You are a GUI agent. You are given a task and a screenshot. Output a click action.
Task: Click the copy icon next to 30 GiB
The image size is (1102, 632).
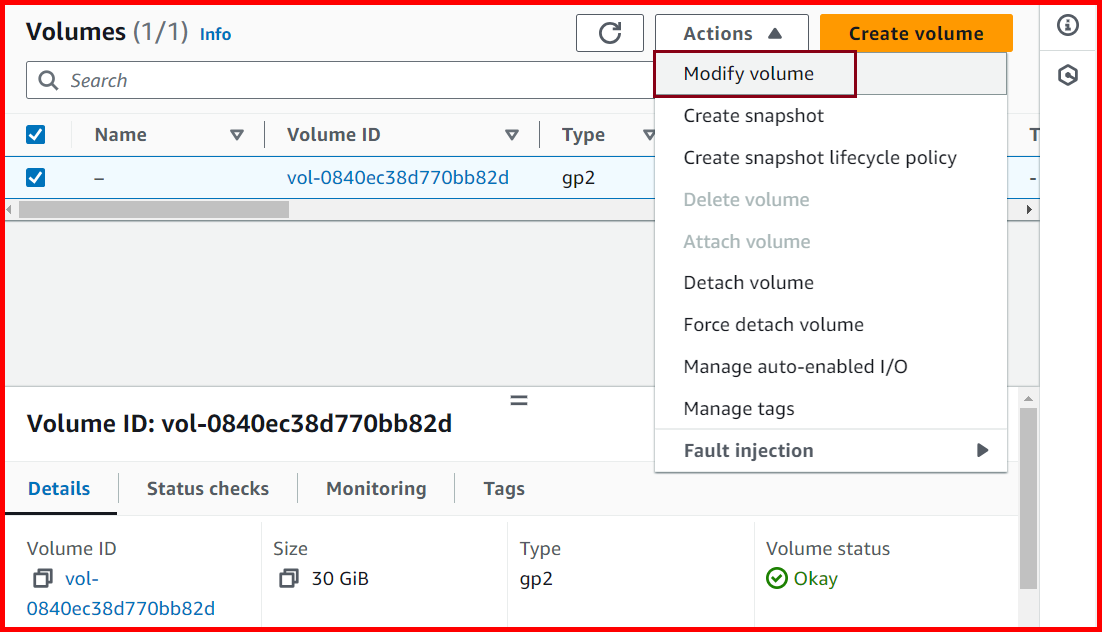click(288, 578)
